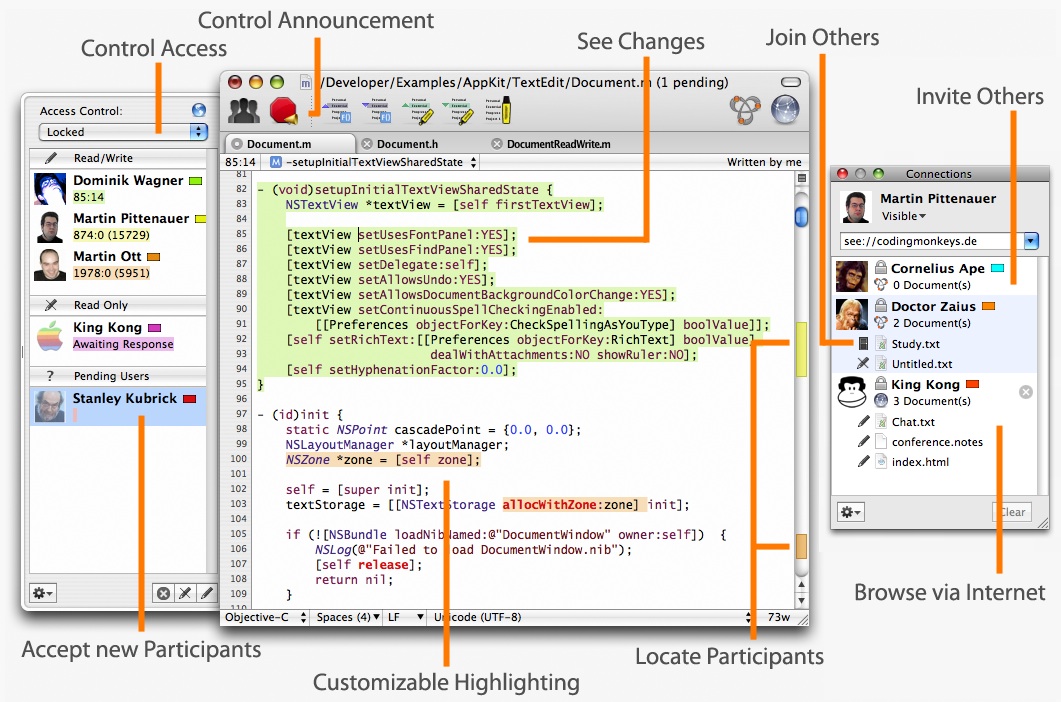Open the Spaces (4) tab setting dropdown
The width and height of the screenshot is (1061, 702).
coord(348,617)
